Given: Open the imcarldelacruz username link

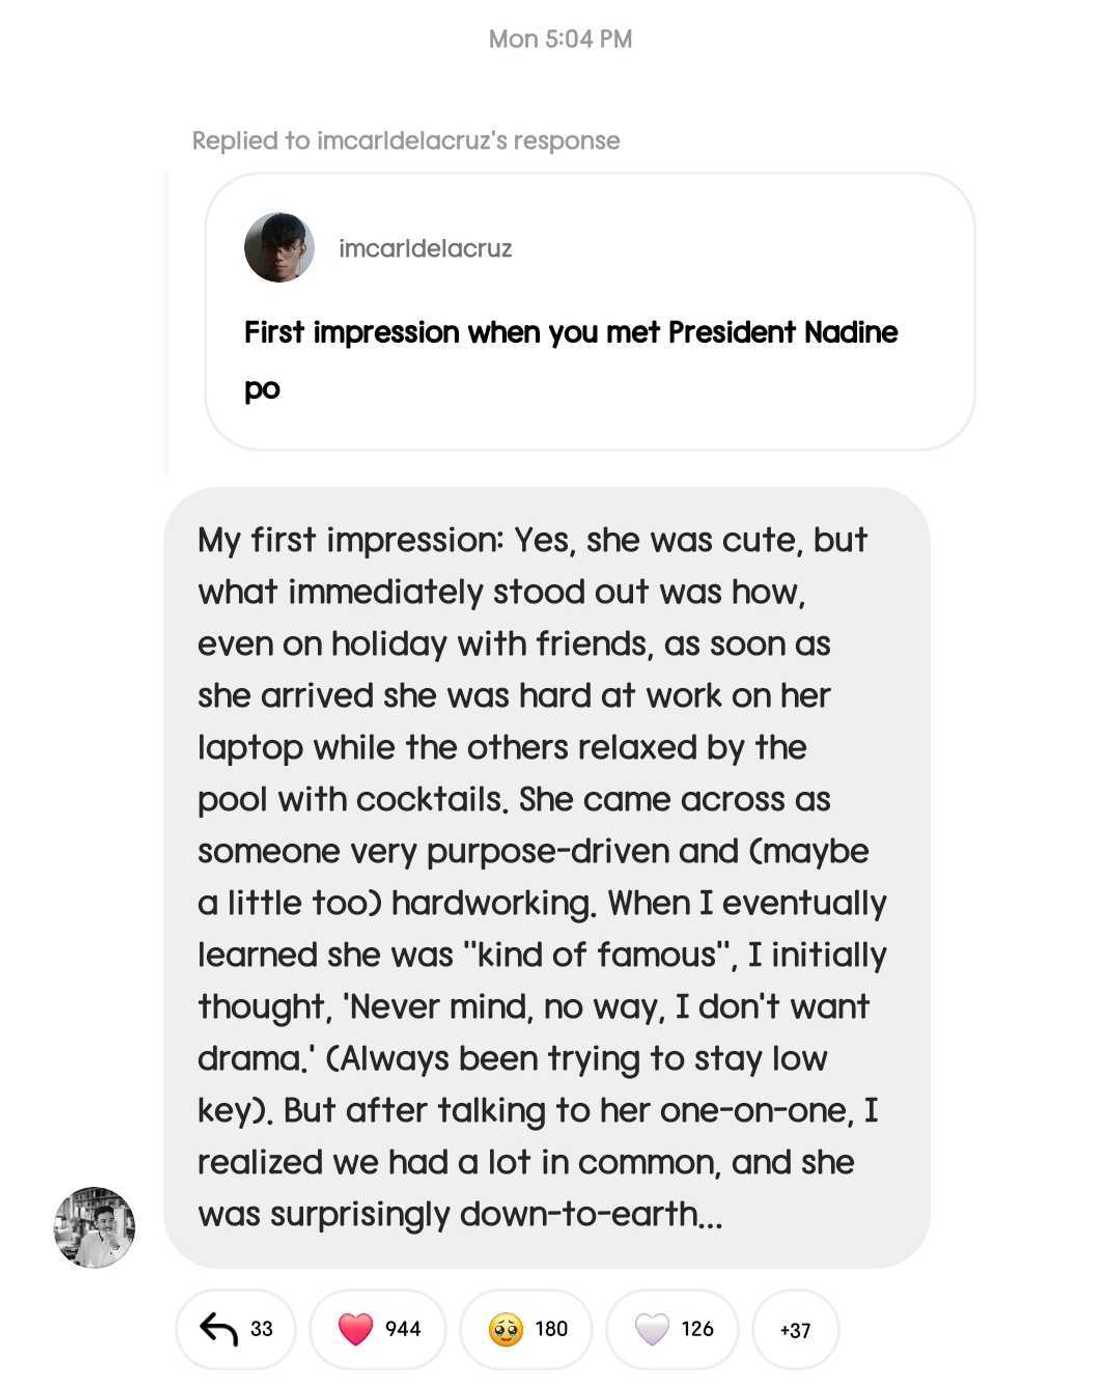Looking at the screenshot, I should pyautogui.click(x=425, y=248).
